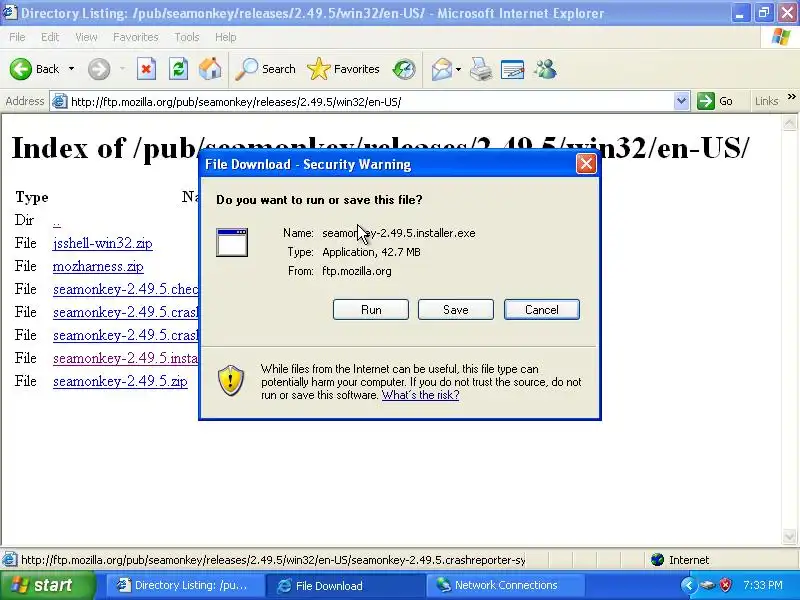Click the Edit page toolbar icon
The width and height of the screenshot is (800, 600).
pyautogui.click(x=513, y=69)
